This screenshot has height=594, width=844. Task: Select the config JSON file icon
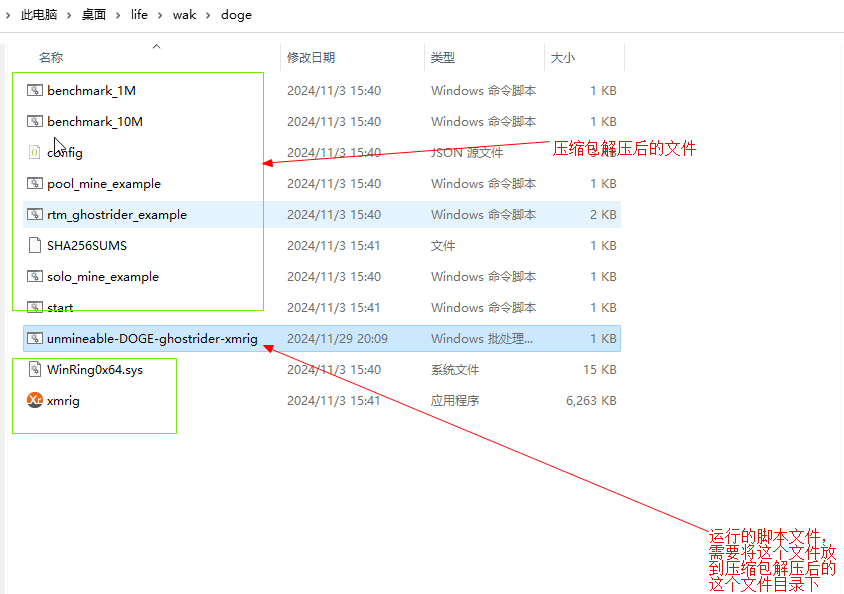pos(34,152)
